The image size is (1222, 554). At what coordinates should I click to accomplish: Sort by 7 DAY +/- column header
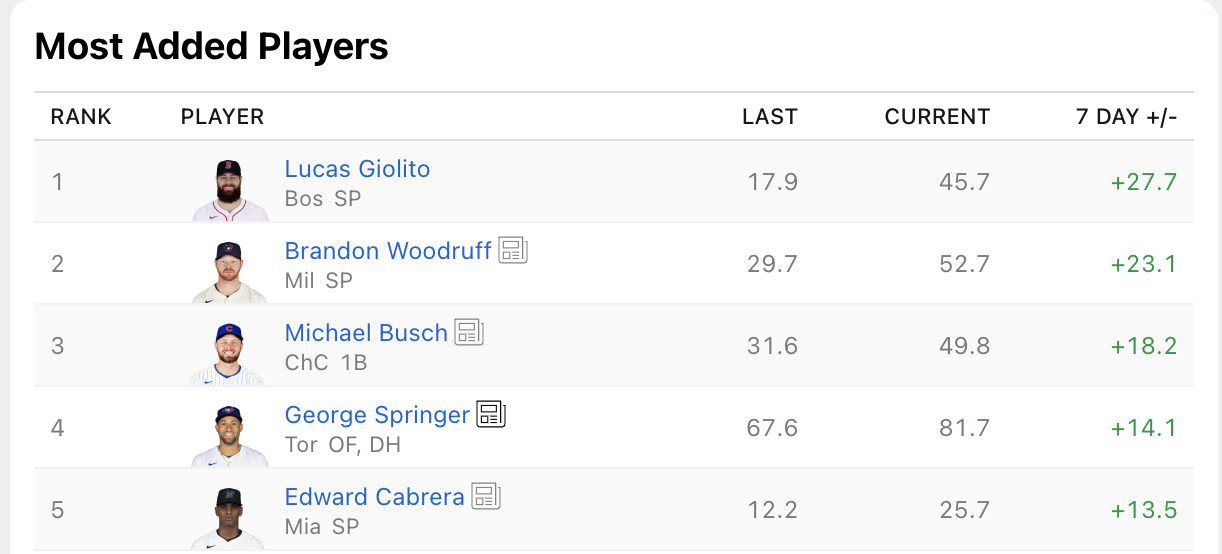pos(1126,117)
